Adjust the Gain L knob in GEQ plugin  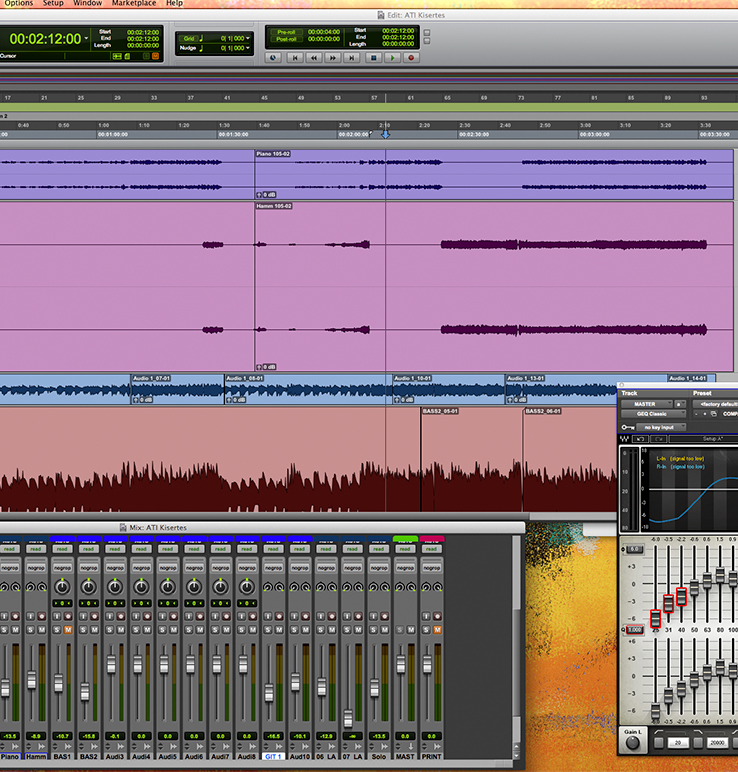tap(632, 742)
